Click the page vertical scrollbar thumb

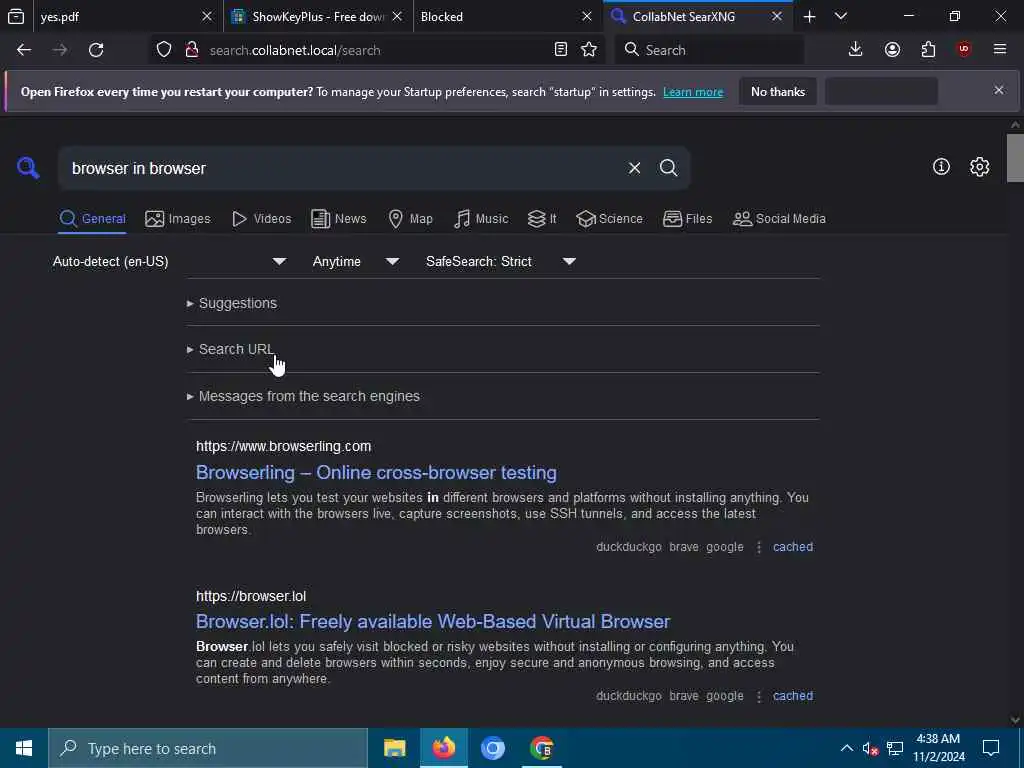pyautogui.click(x=1015, y=157)
